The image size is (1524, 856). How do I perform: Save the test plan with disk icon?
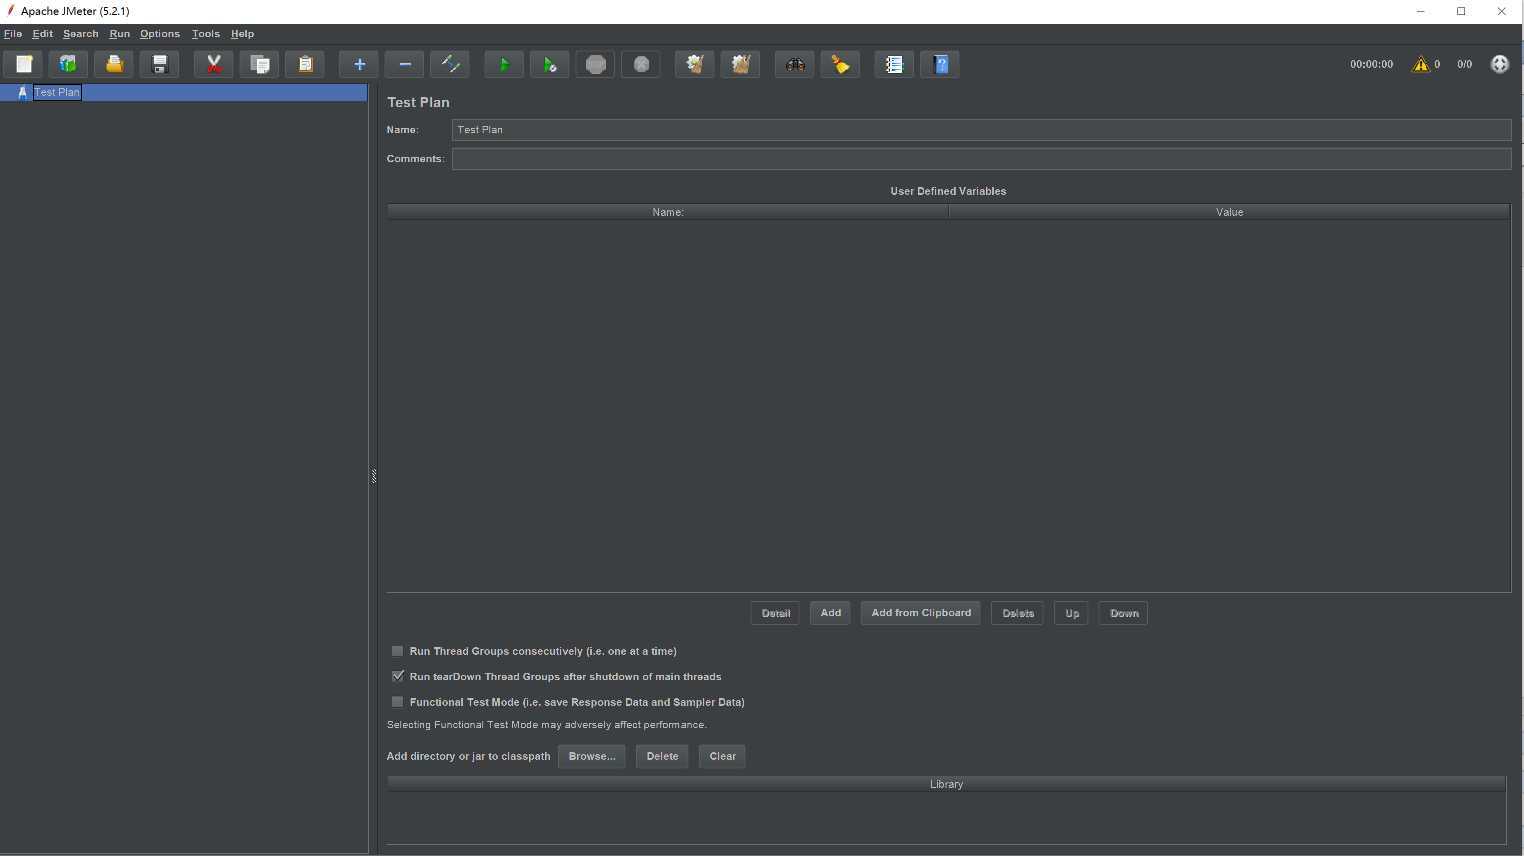pos(159,64)
